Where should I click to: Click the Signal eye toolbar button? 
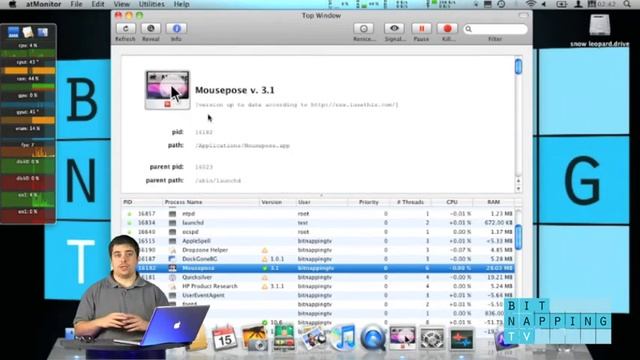point(394,29)
